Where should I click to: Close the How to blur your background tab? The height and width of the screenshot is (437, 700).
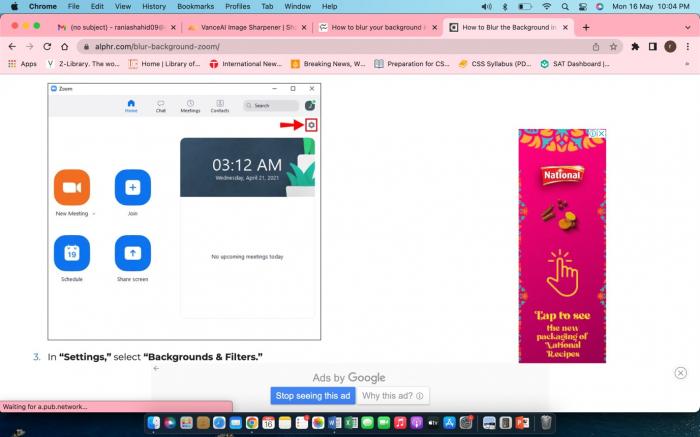tap(434, 27)
